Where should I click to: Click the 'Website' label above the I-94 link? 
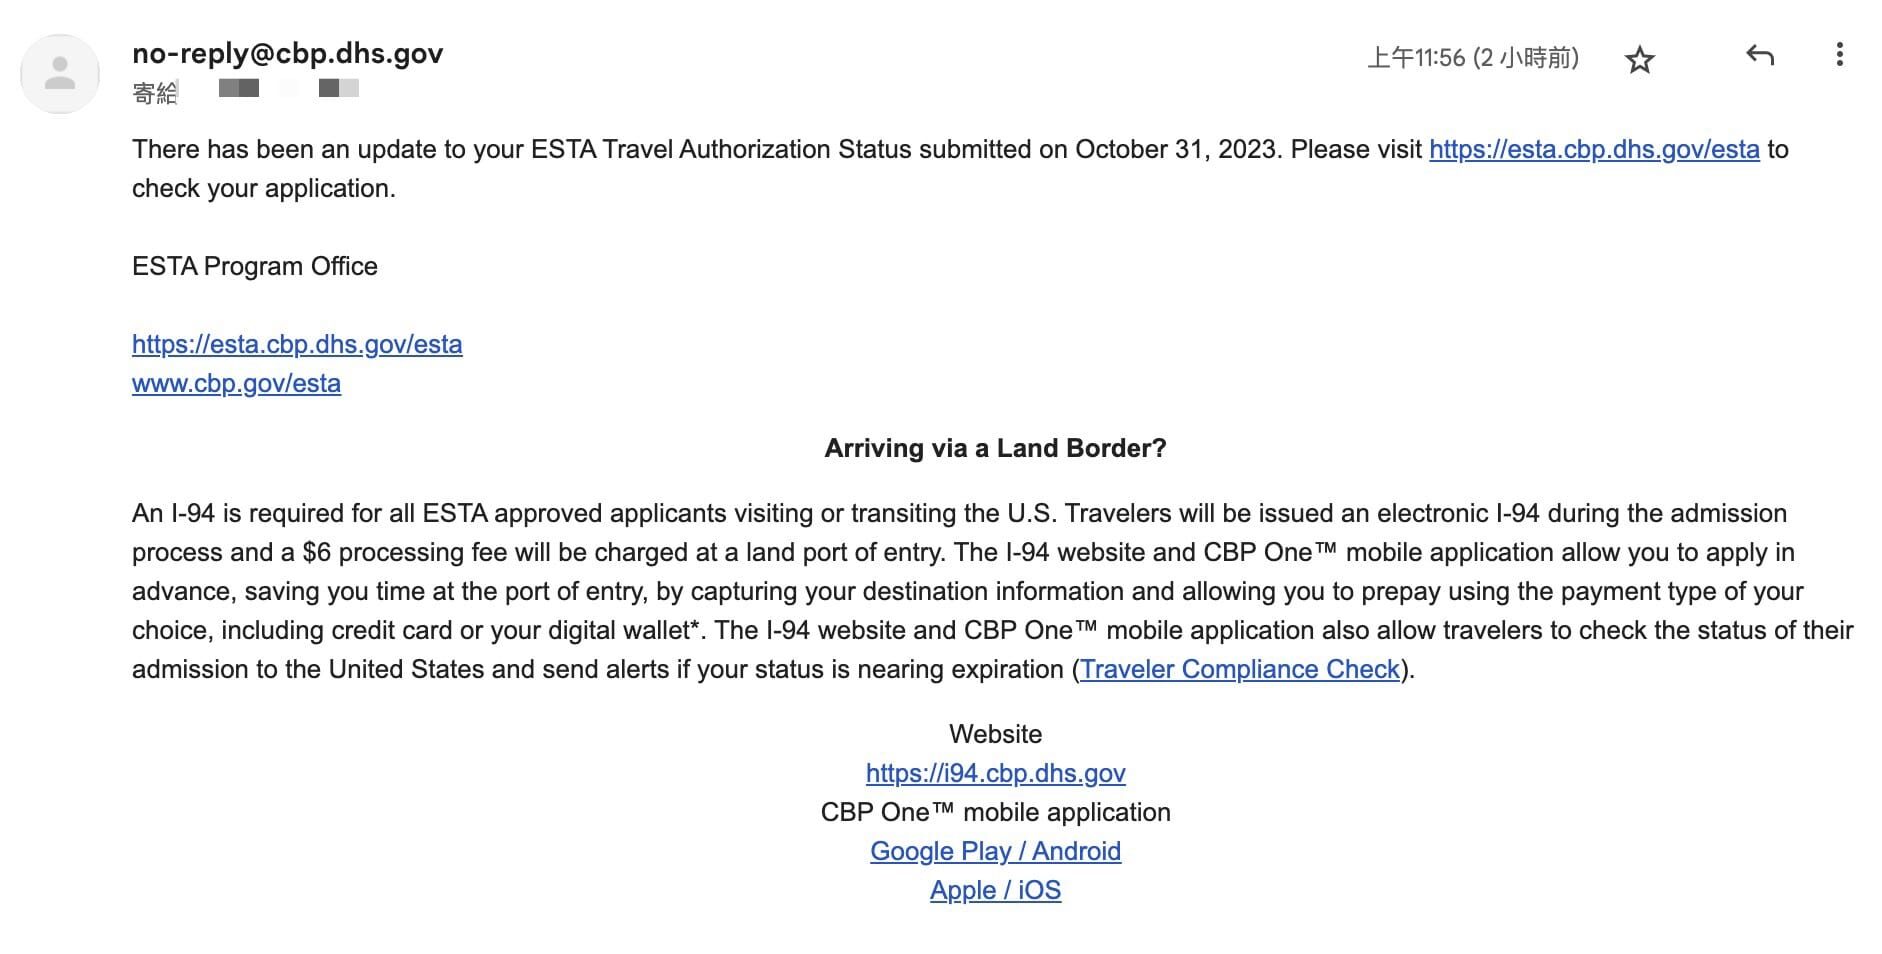click(x=995, y=735)
